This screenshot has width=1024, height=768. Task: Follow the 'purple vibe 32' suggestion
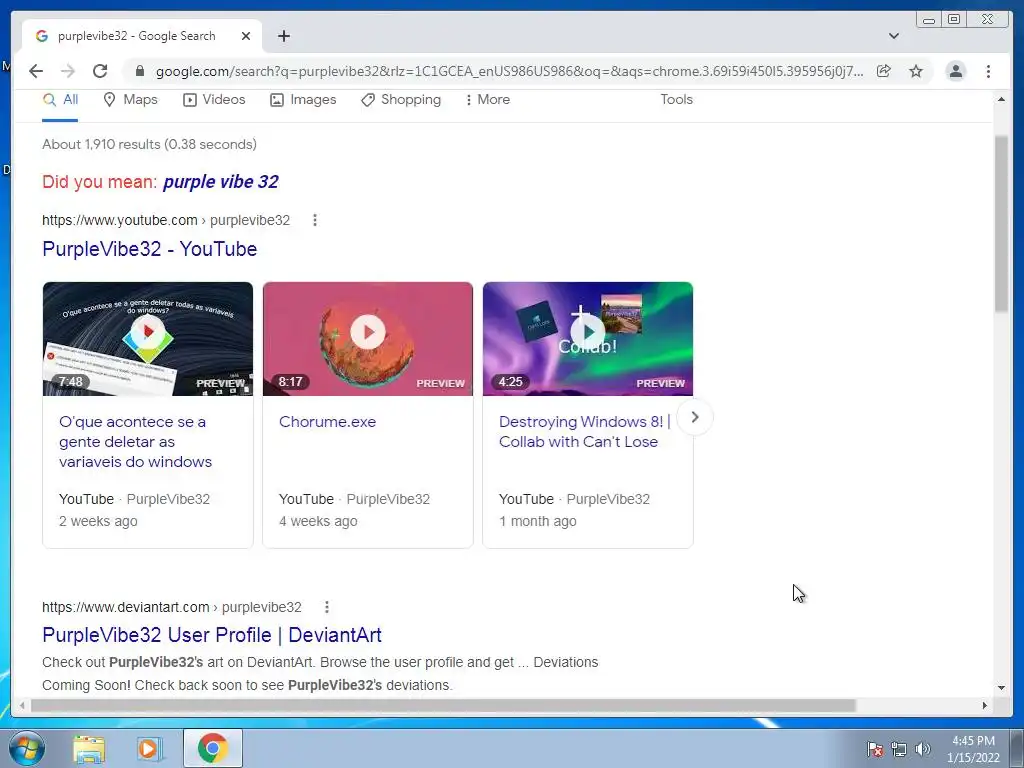[x=221, y=182]
